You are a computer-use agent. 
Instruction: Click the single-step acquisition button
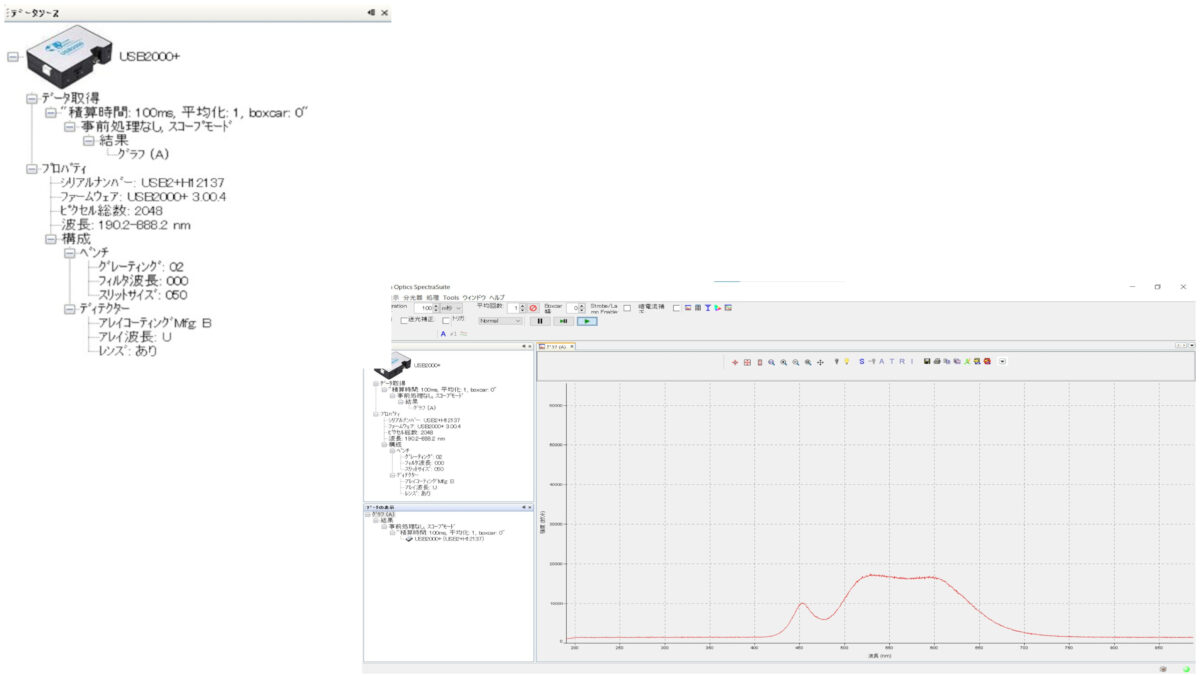click(565, 321)
